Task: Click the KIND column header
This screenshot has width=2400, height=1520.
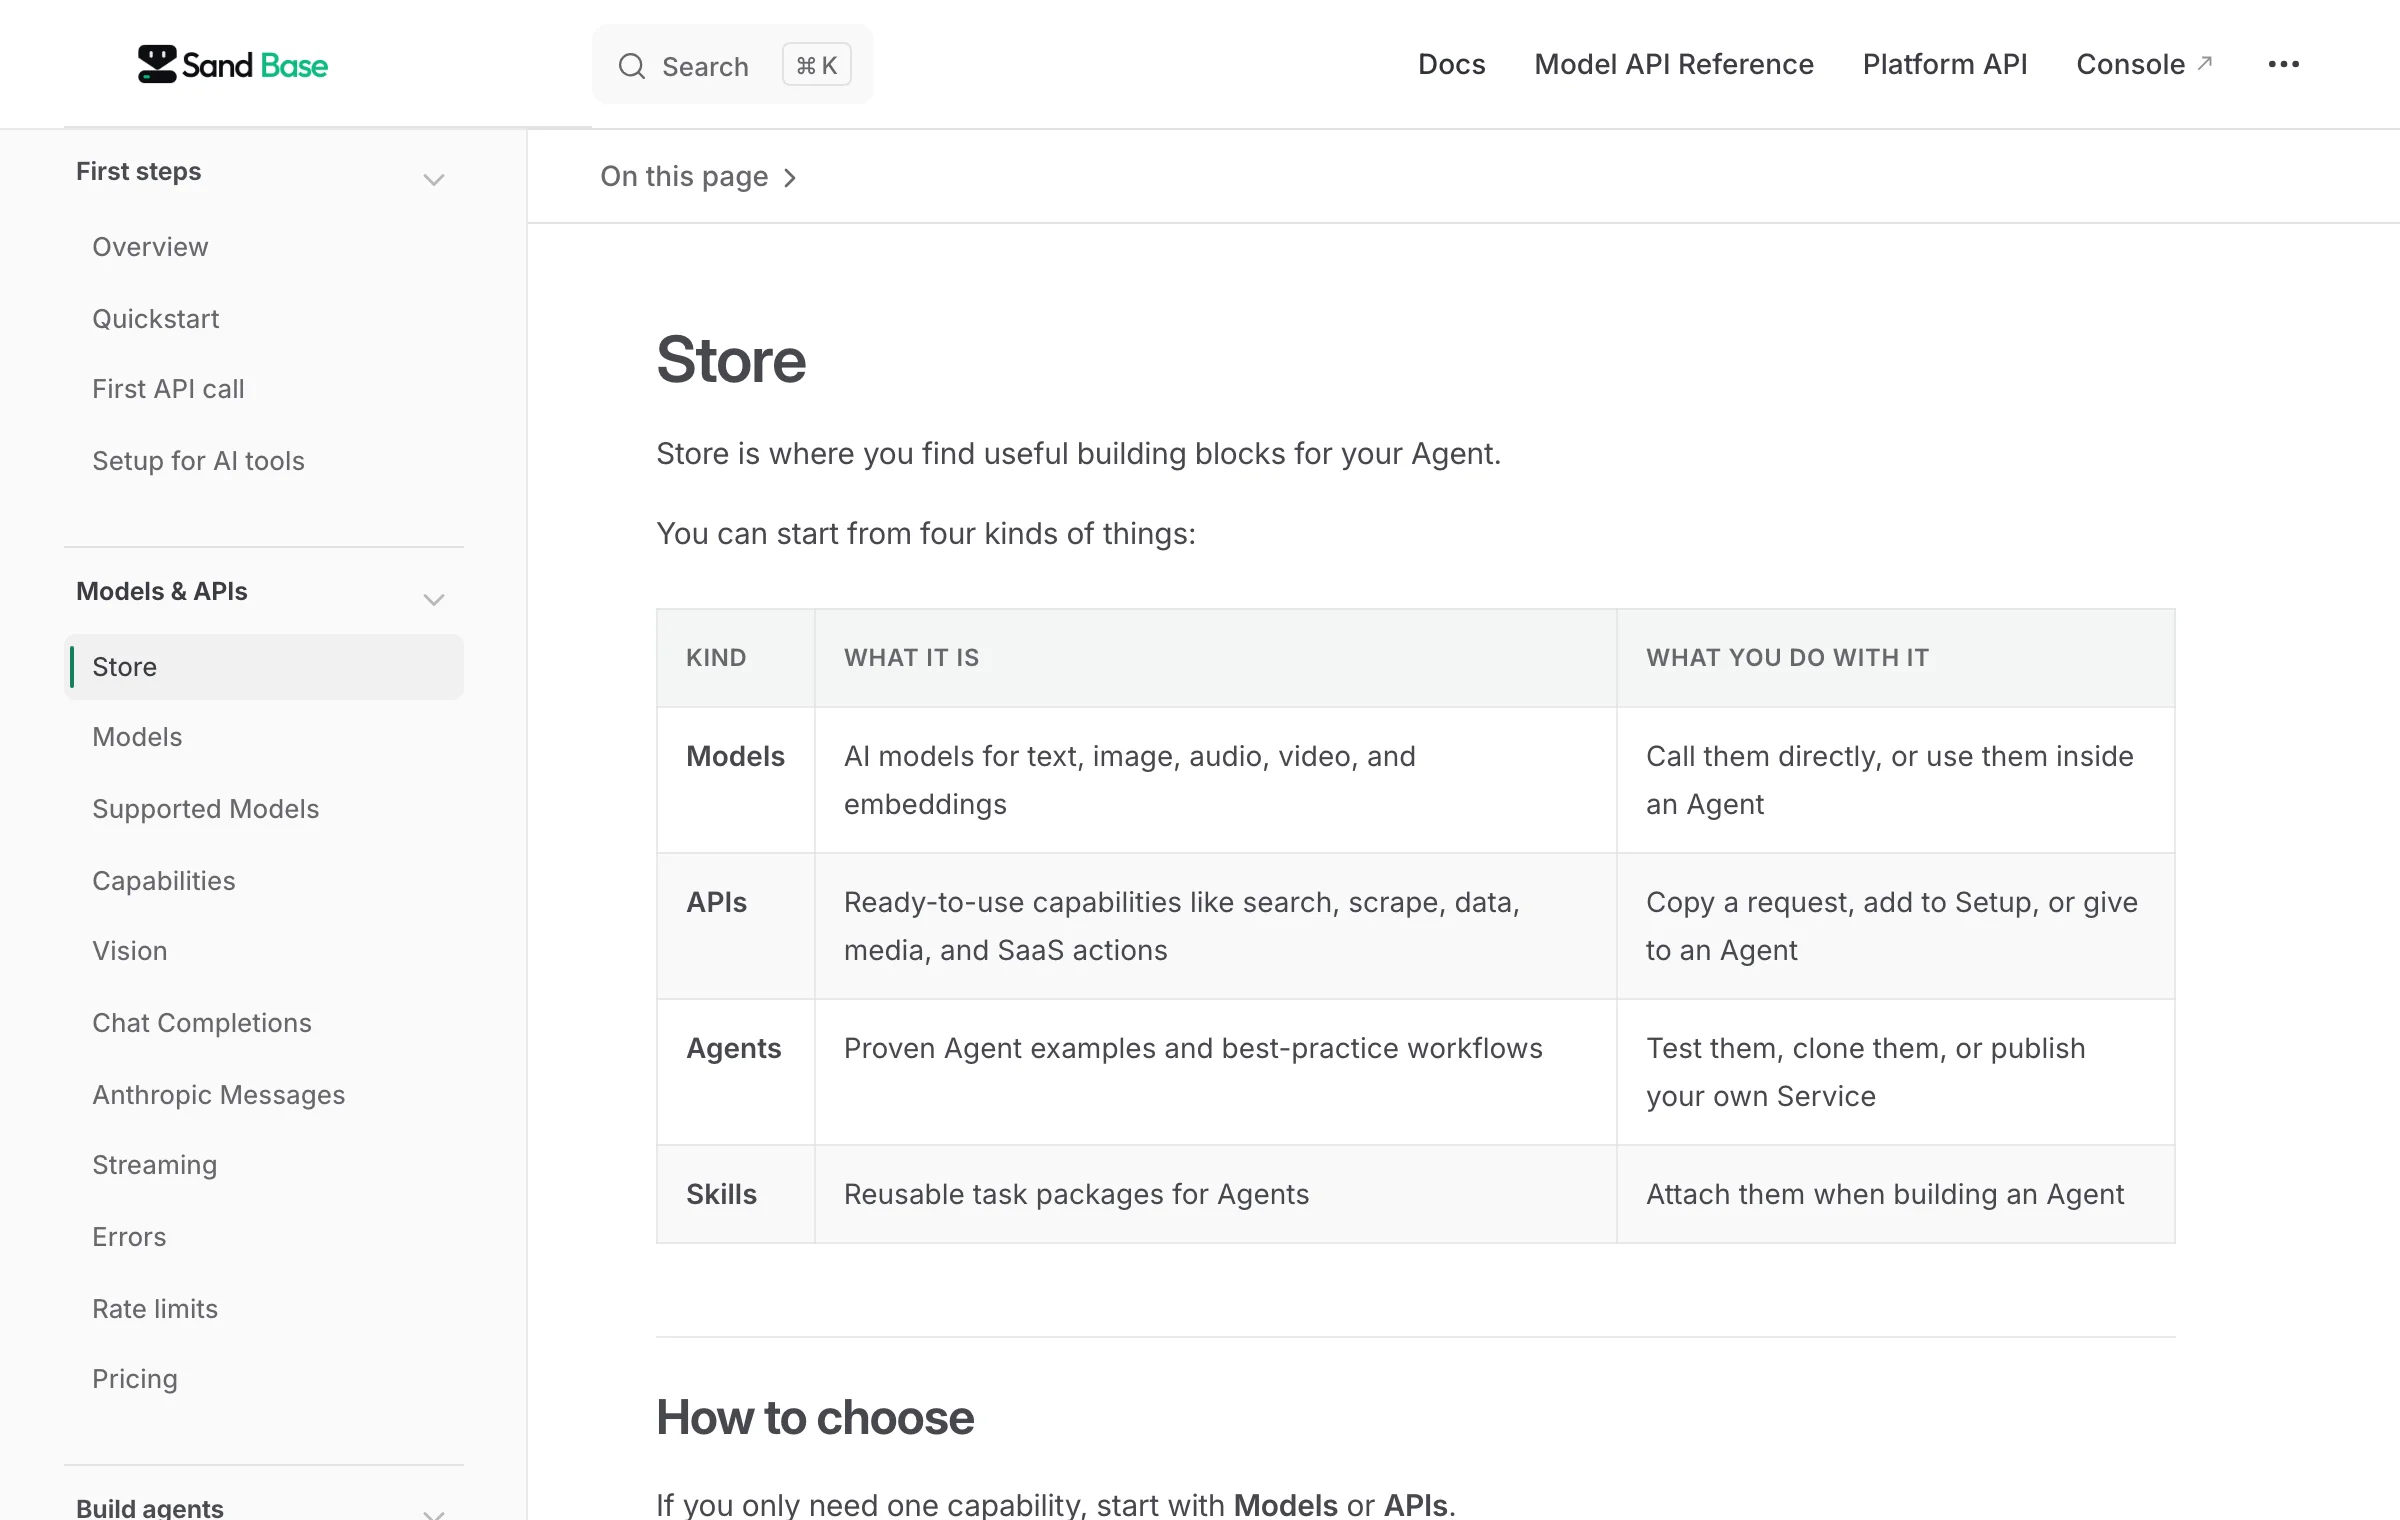Action: pyautogui.click(x=716, y=657)
